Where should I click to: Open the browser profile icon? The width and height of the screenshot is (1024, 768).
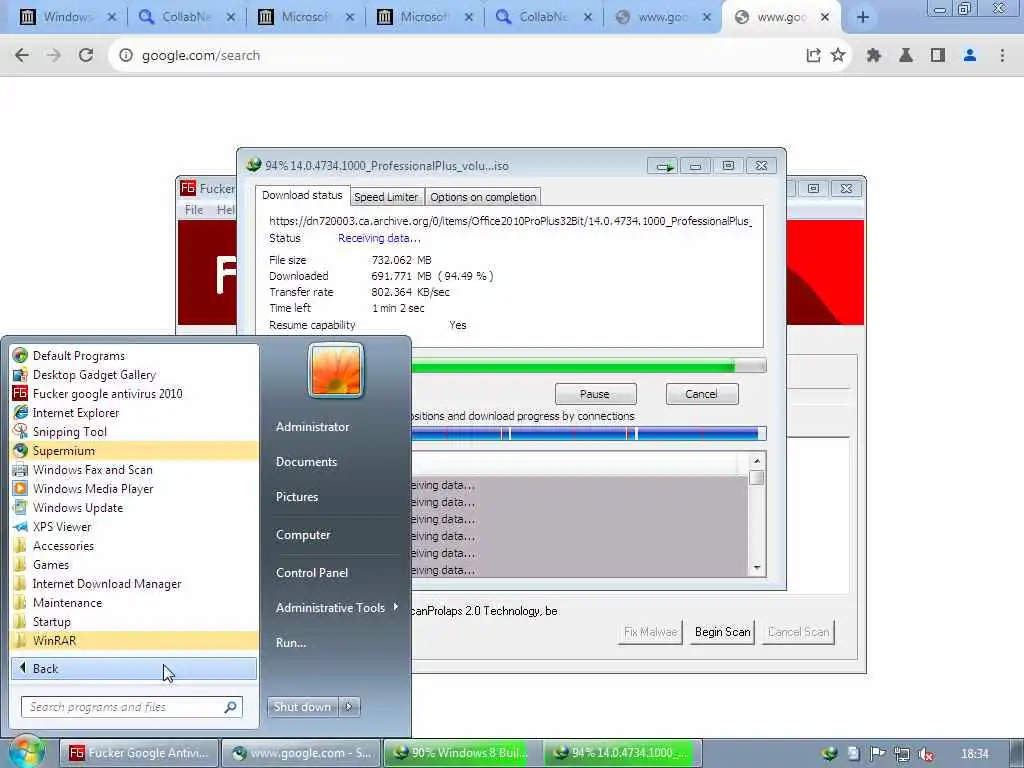[970, 56]
